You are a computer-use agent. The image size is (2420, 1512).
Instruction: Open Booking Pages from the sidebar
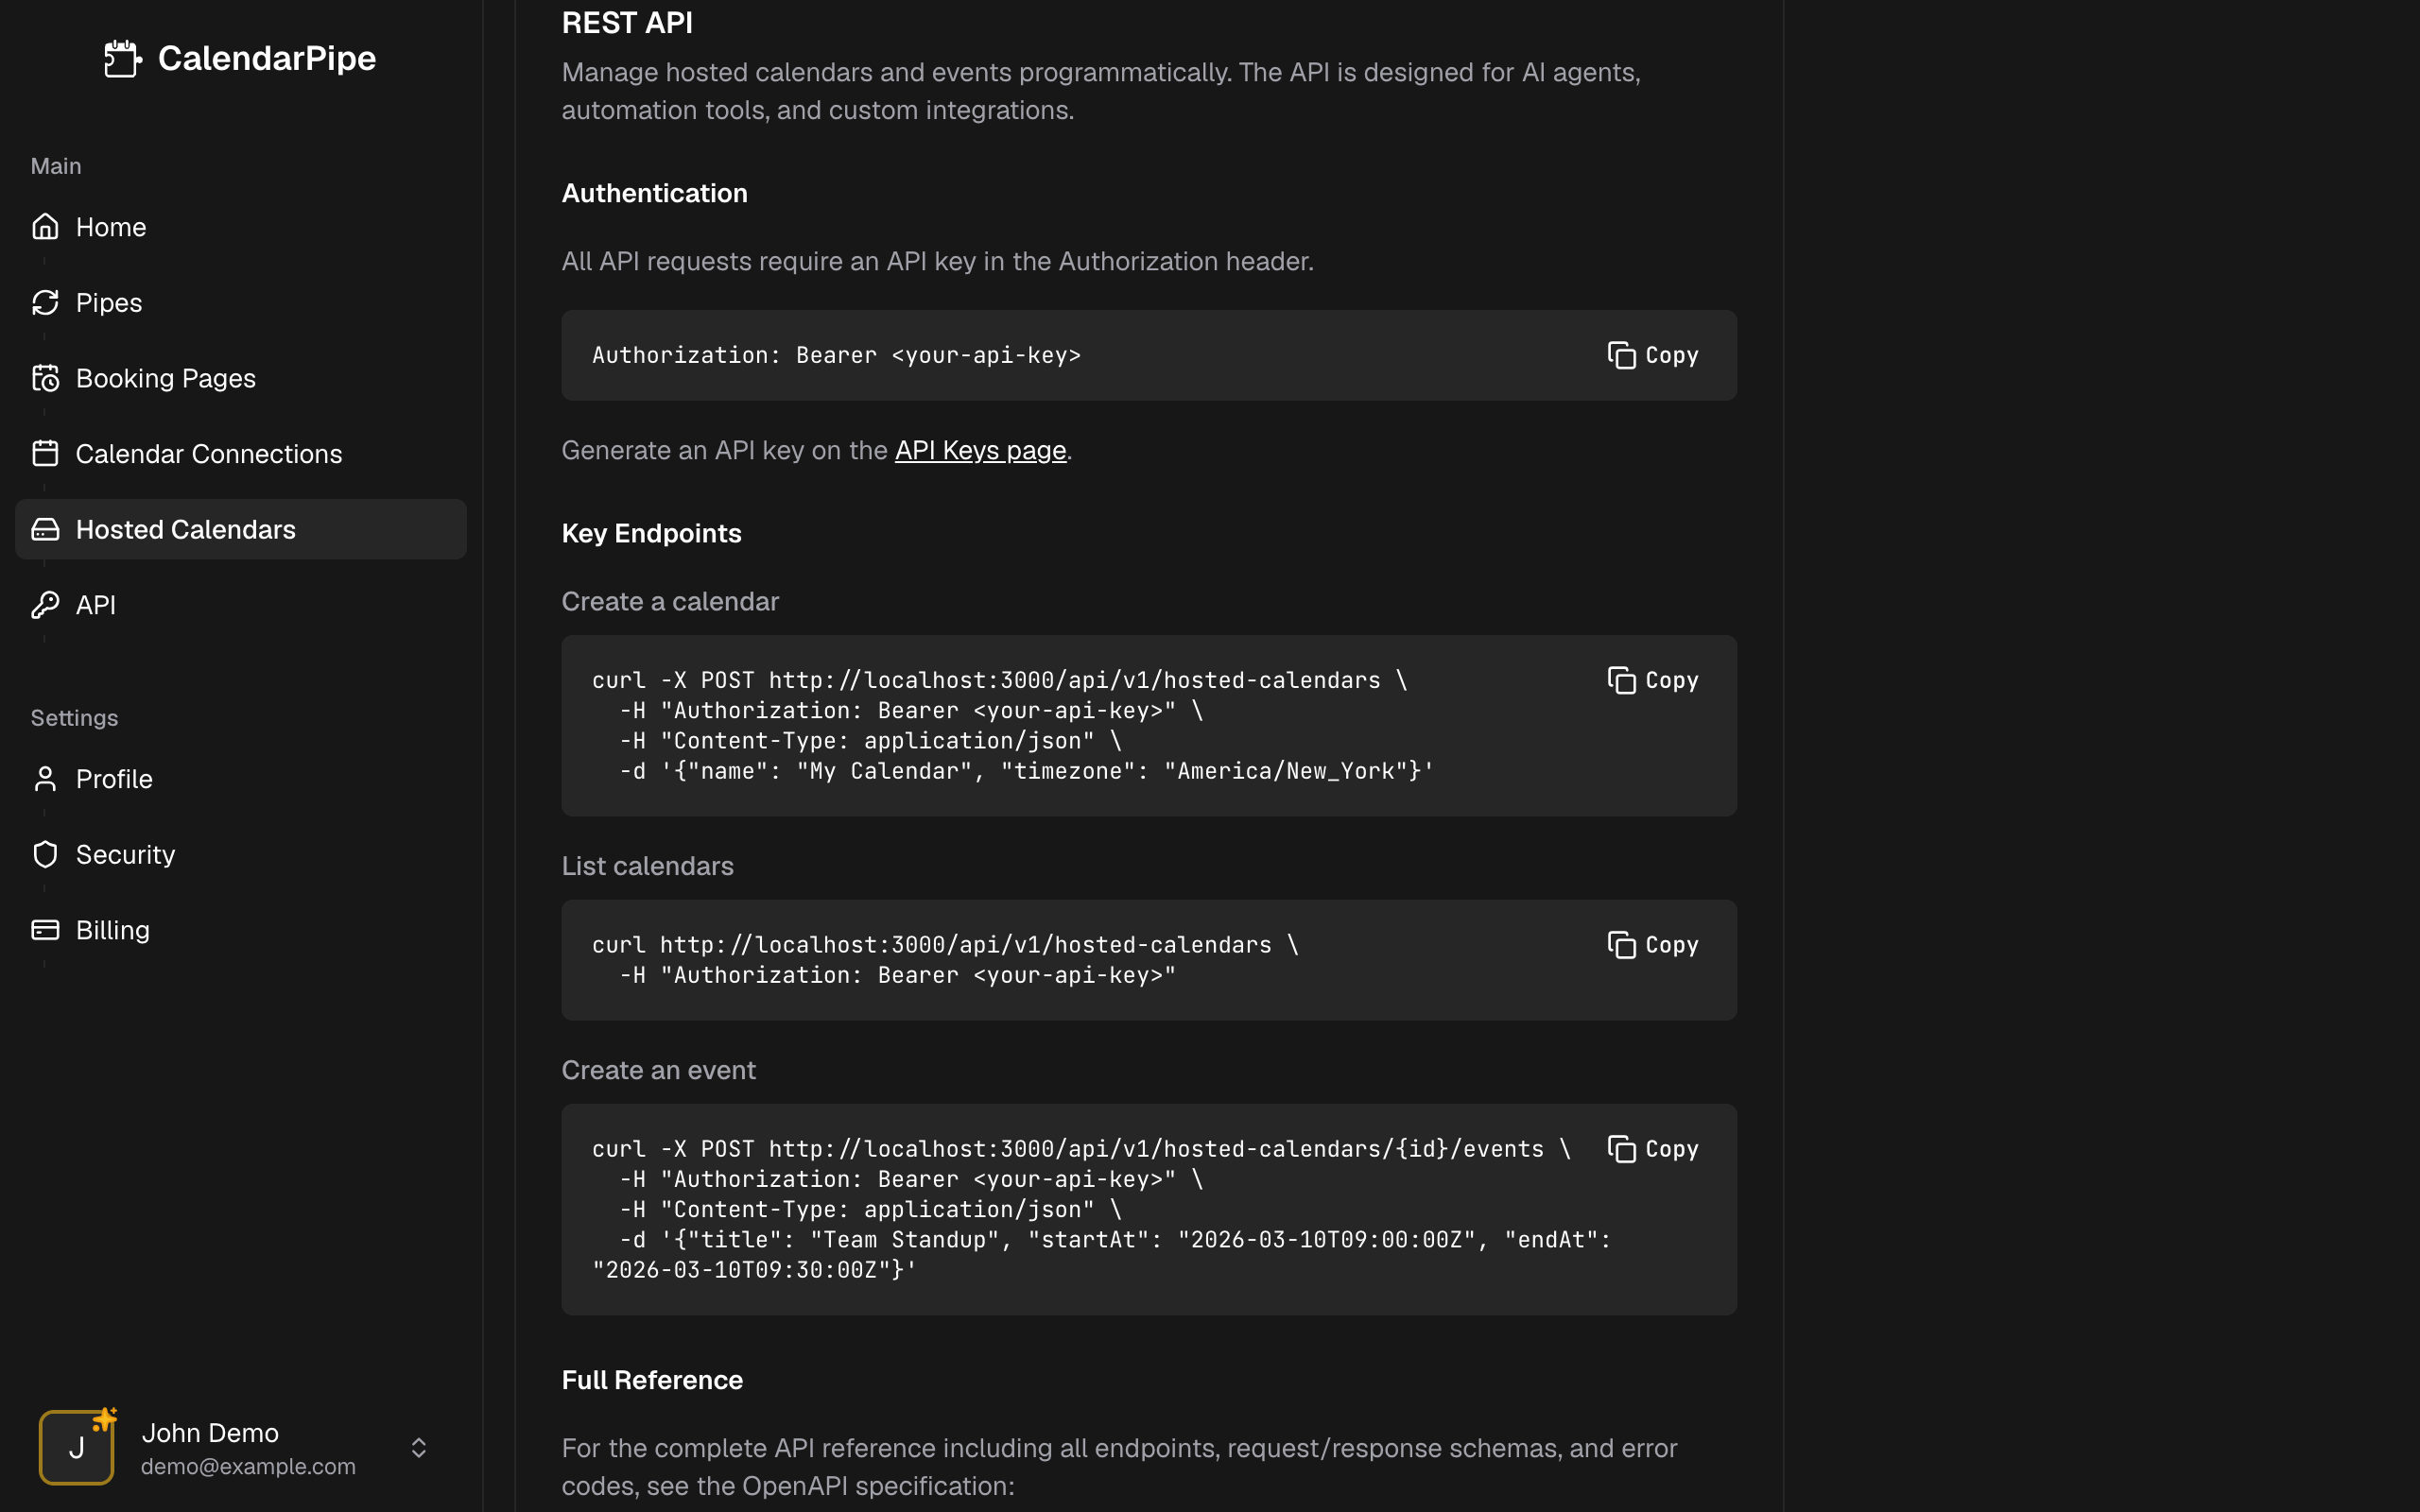tap(241, 378)
